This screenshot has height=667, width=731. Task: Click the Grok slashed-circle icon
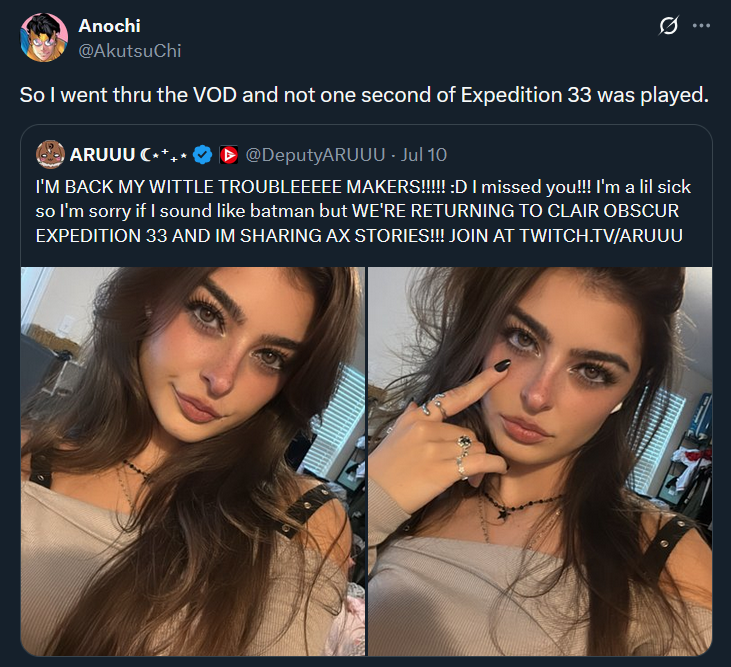(x=668, y=26)
